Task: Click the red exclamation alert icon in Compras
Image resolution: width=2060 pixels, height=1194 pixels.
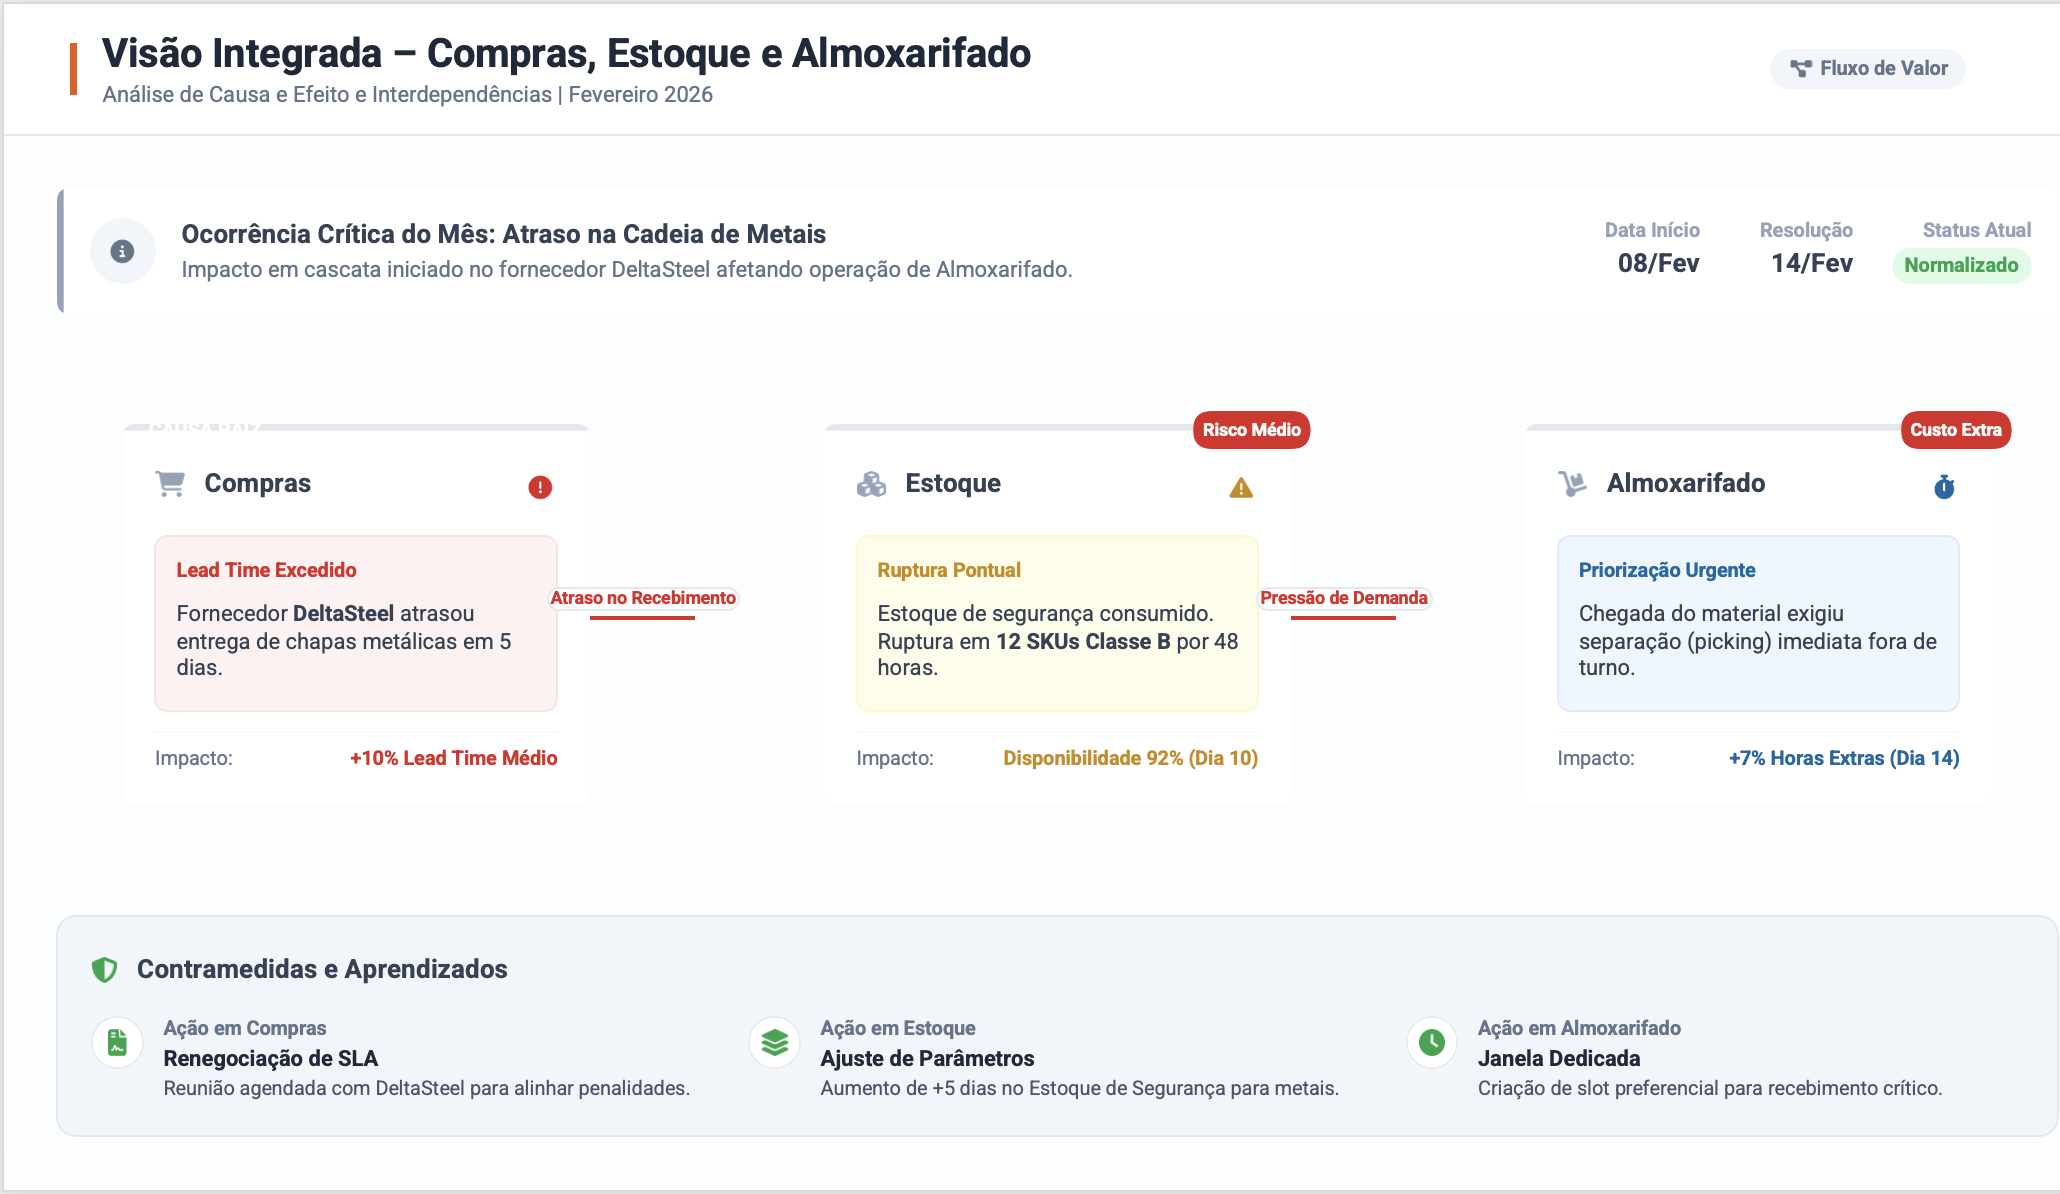Action: [540, 487]
